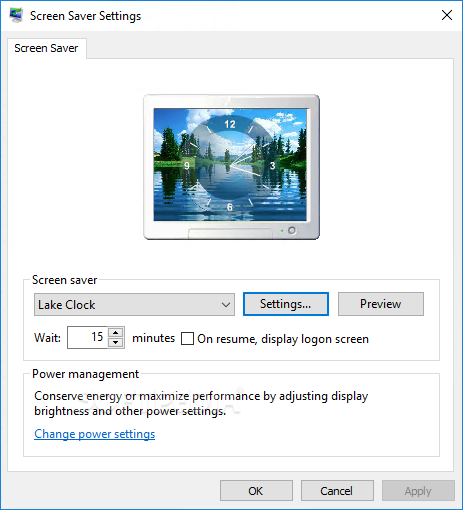
Task: Close the Screen Saver Settings dialog
Action: click(447, 15)
